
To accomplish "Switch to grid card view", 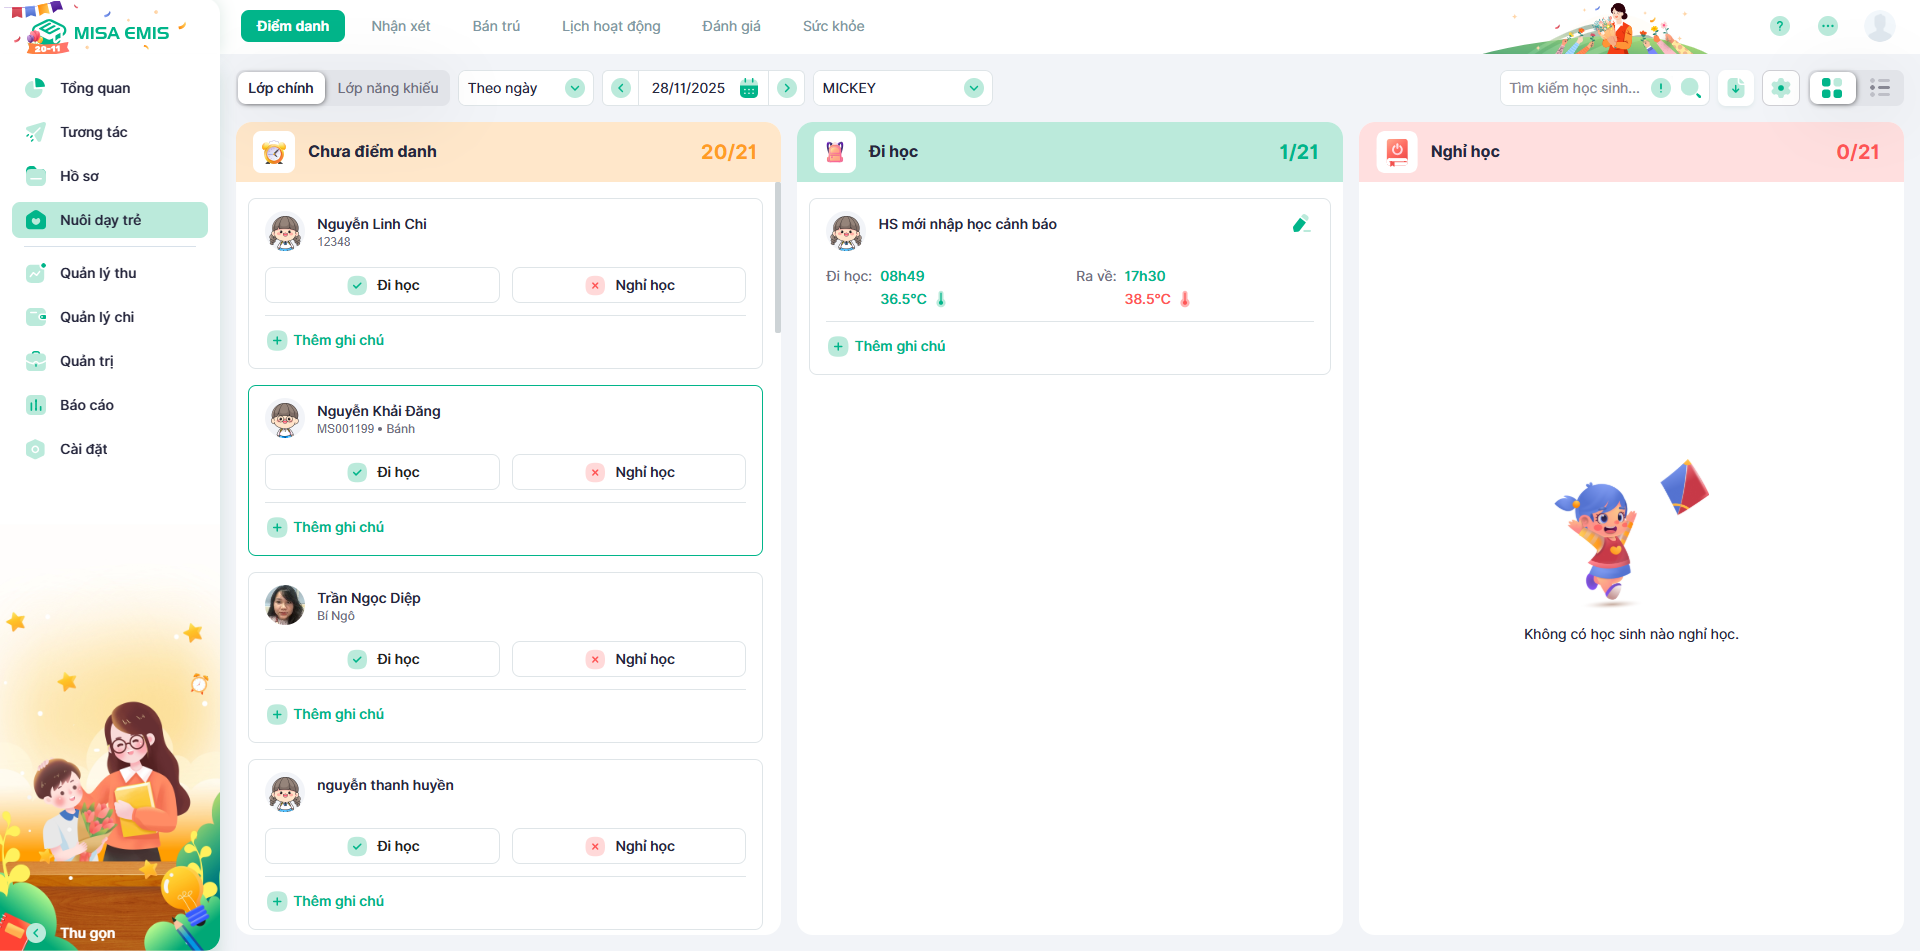I will 1832,88.
